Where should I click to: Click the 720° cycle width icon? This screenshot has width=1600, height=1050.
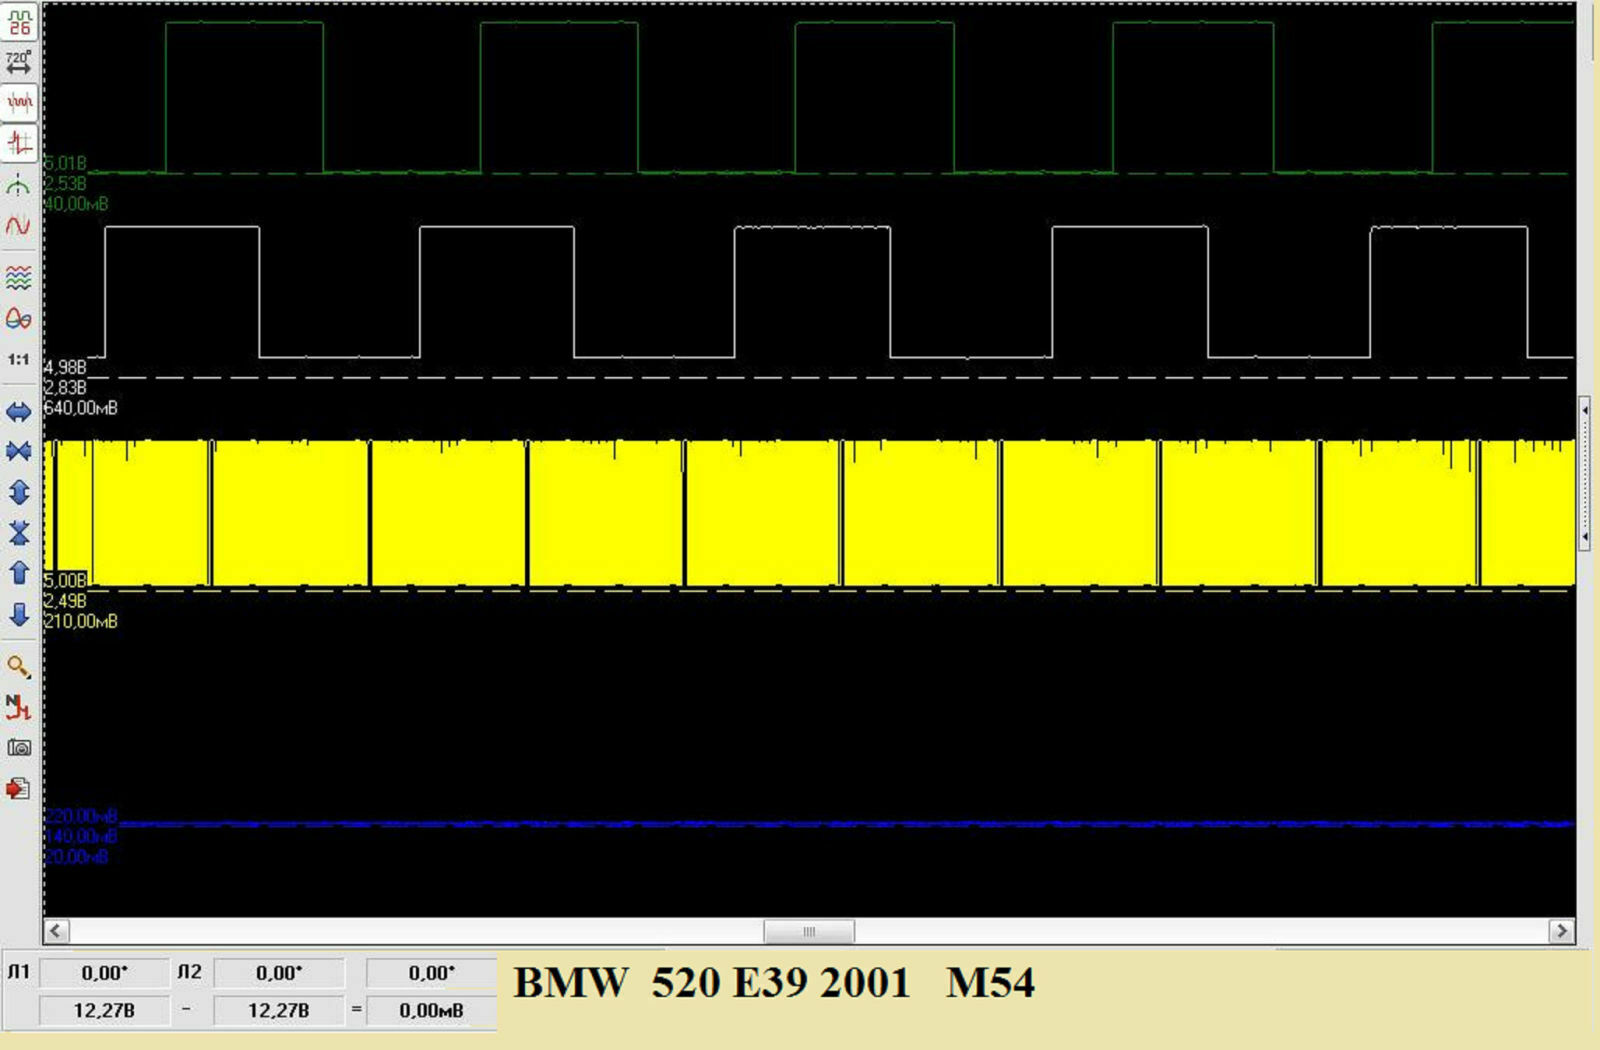click(x=19, y=62)
